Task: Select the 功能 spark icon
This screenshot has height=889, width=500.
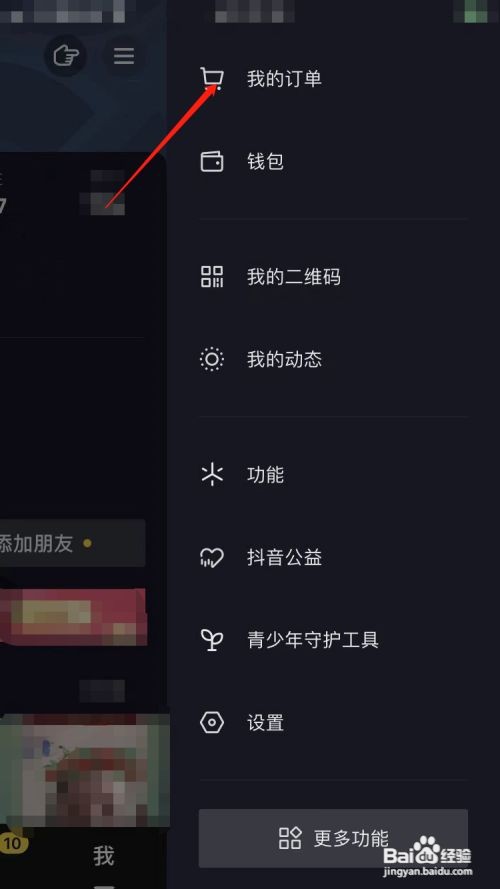Action: coord(212,475)
